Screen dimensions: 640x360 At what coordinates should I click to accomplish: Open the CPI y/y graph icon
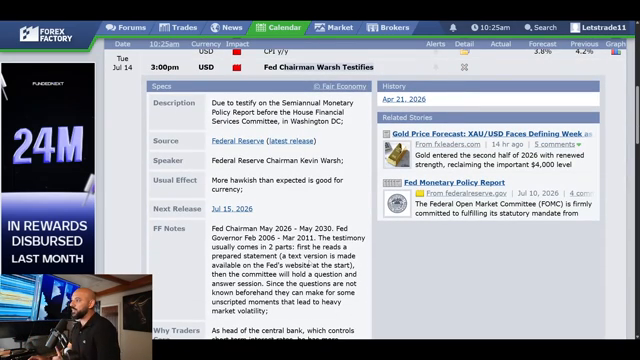click(x=616, y=52)
